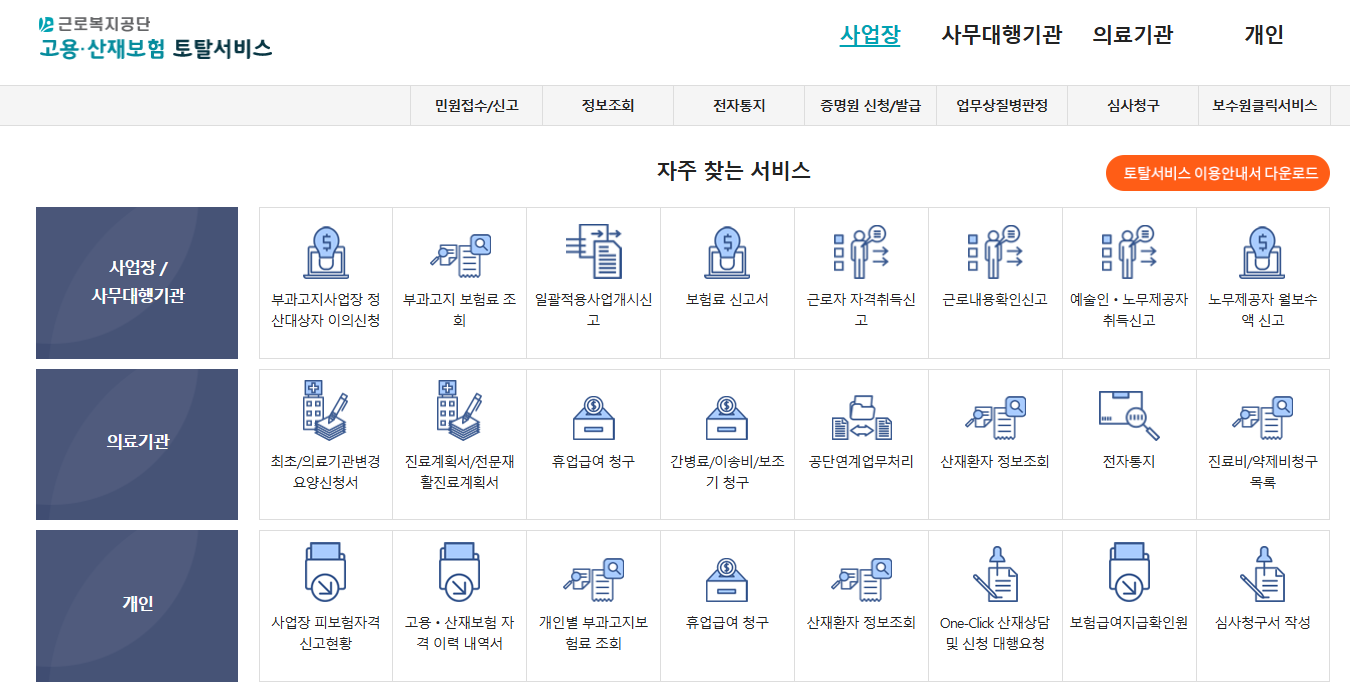Download the 토탈서비스 이용안내서
Viewport: 1350px width, 696px height.
(x=1215, y=172)
